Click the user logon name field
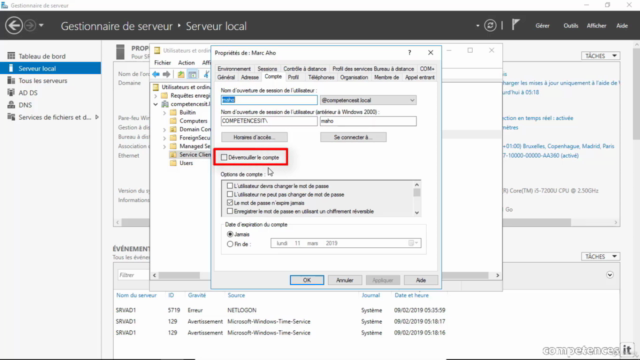Screen dimensions: 640x360 coord(269,100)
